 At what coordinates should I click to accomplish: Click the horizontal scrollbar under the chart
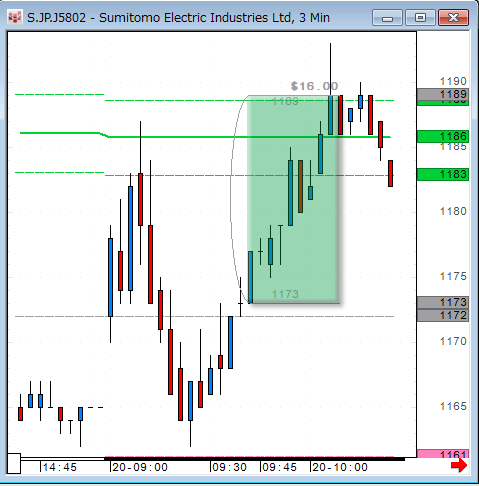(x=213, y=459)
